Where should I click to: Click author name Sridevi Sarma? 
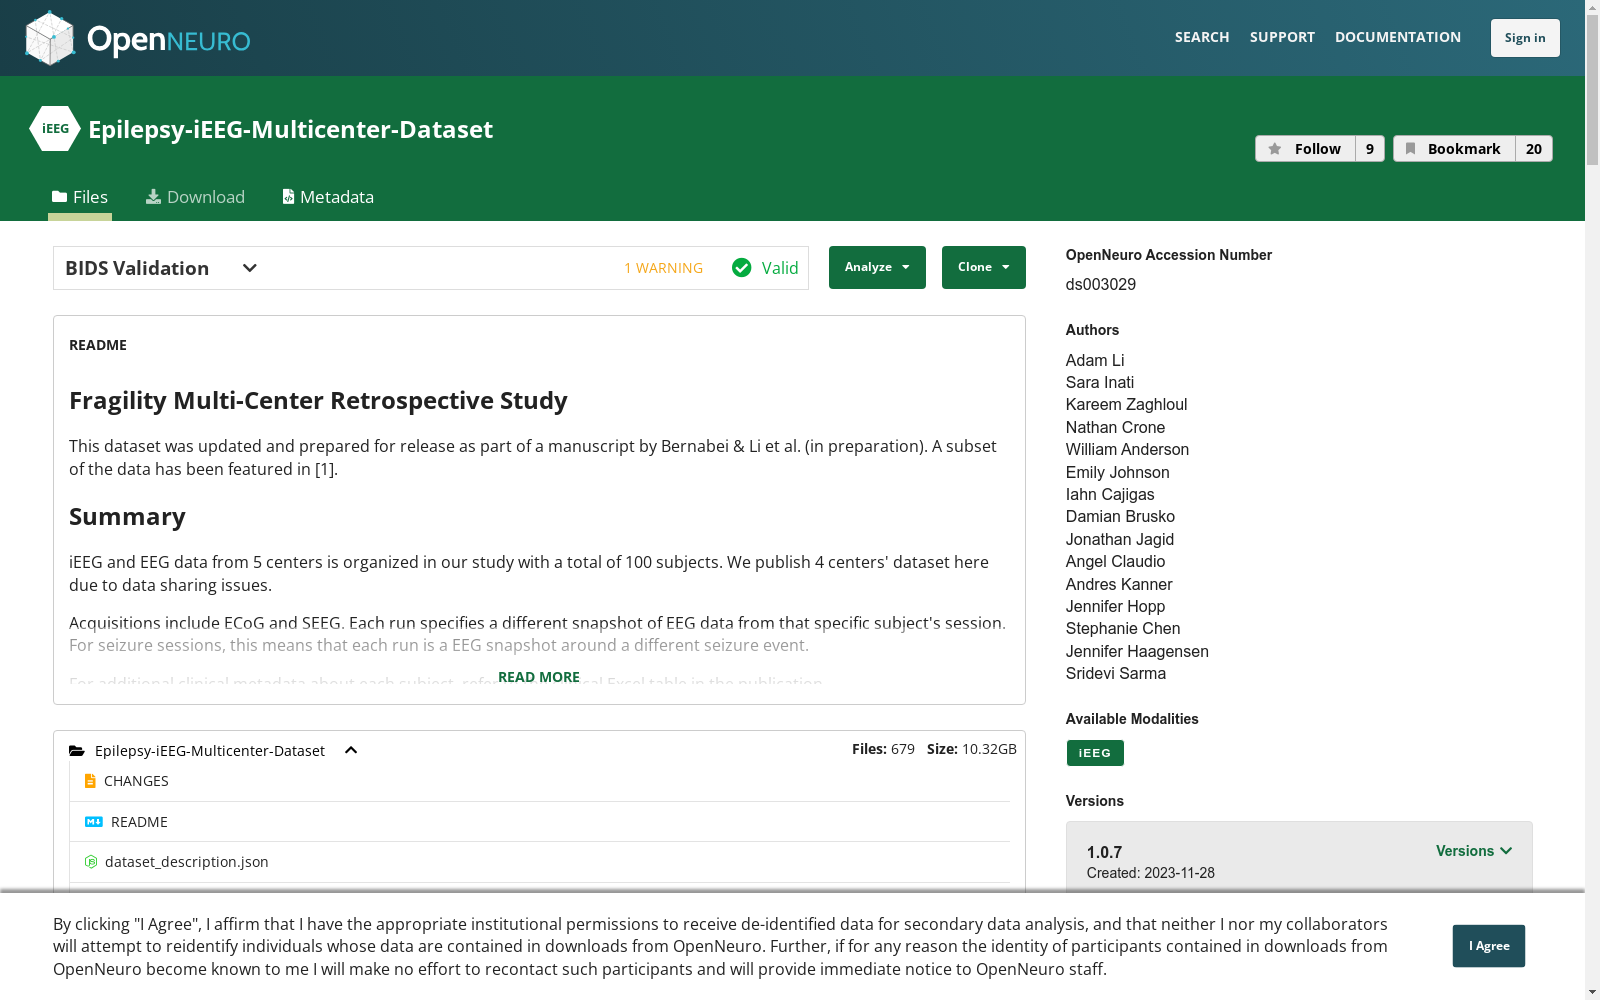coord(1116,673)
